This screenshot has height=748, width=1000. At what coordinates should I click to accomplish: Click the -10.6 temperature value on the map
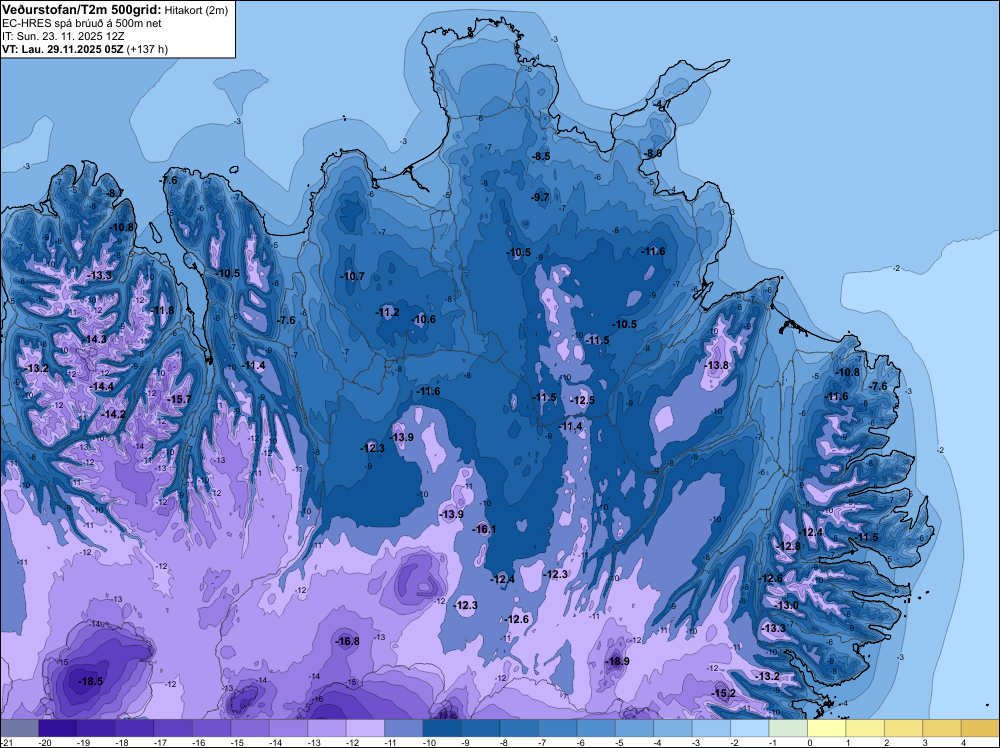[x=423, y=319]
